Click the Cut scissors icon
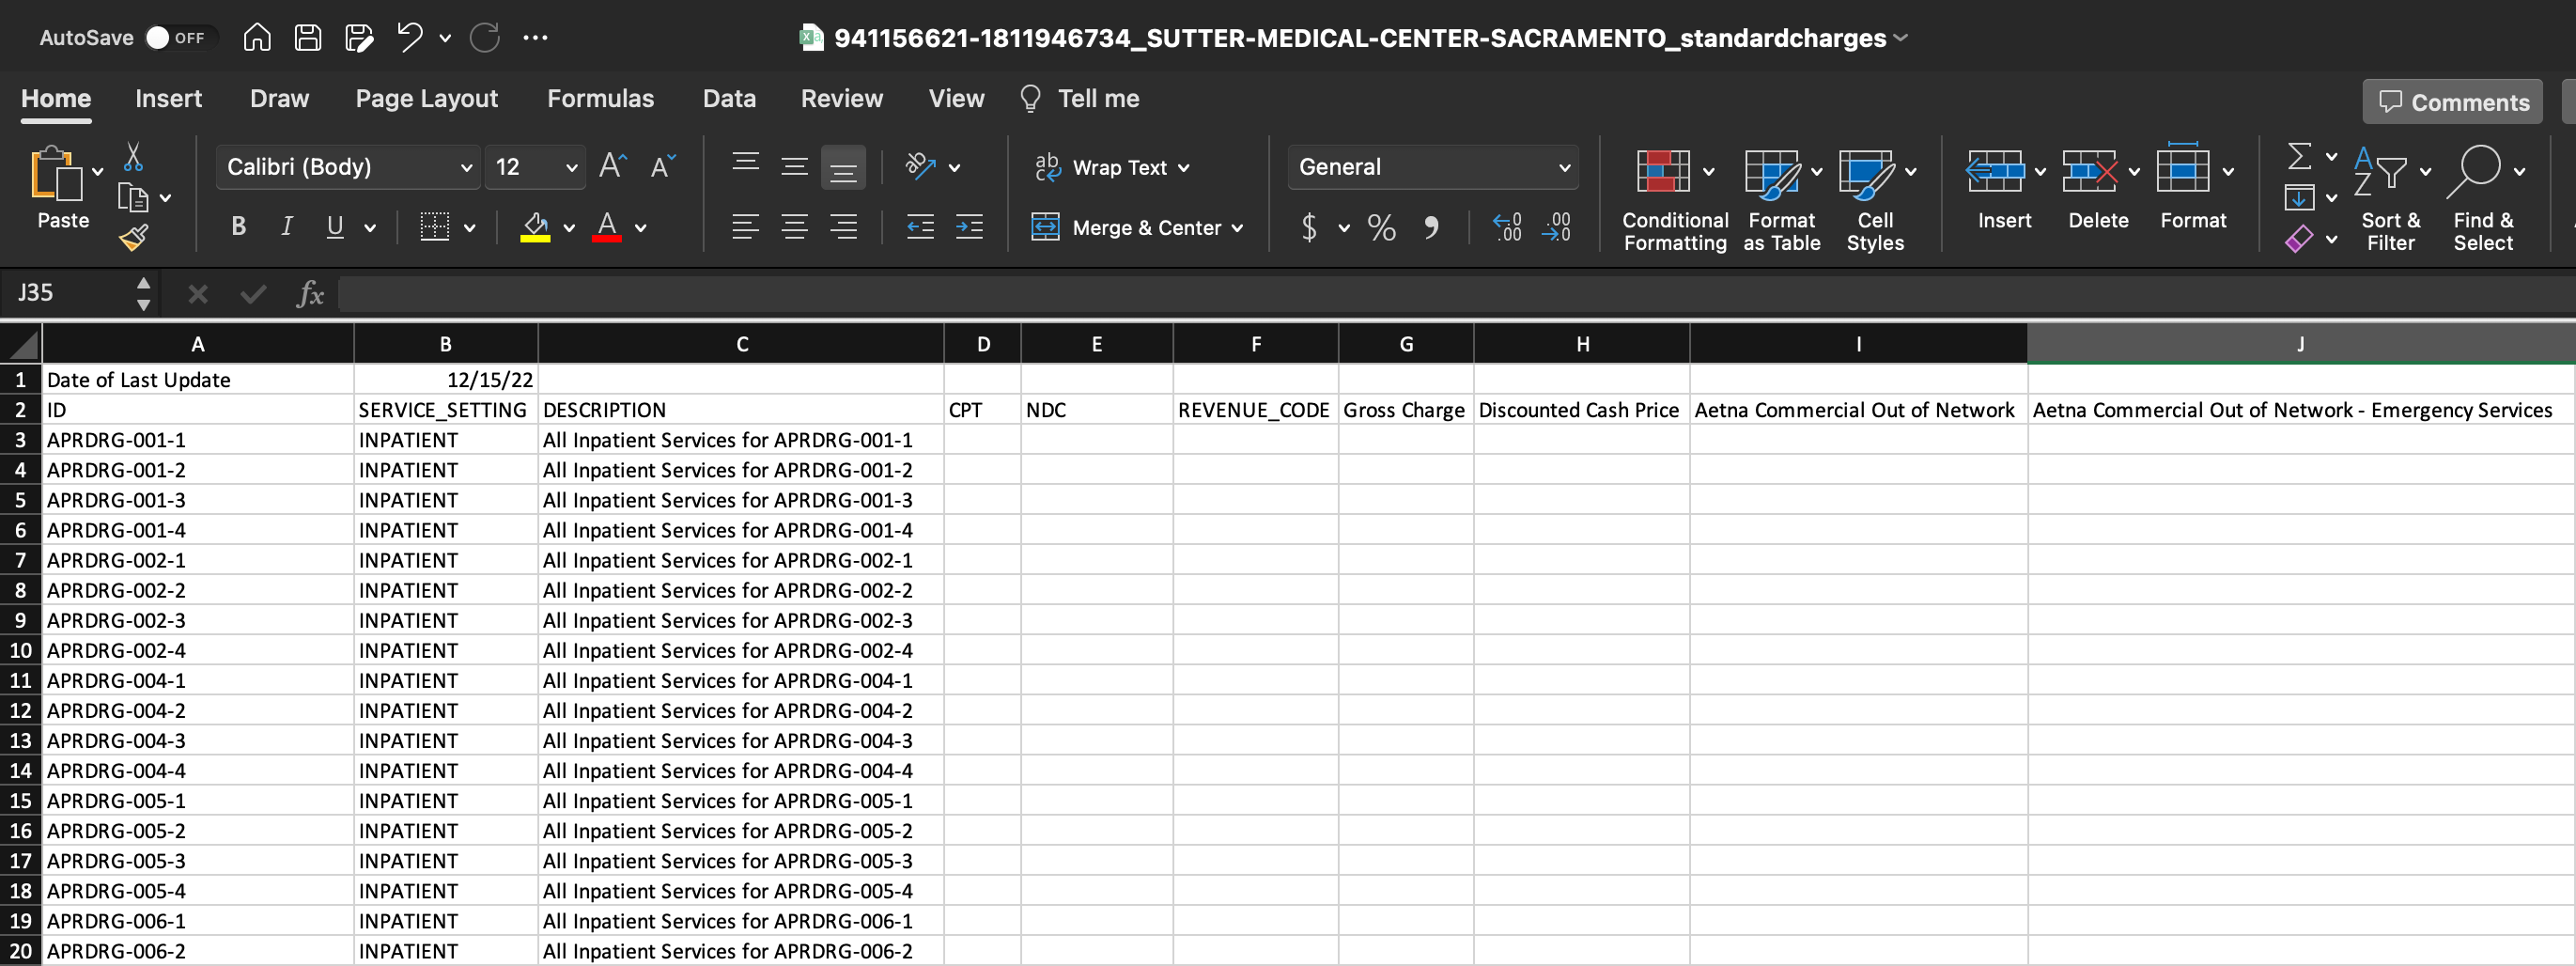 133,157
